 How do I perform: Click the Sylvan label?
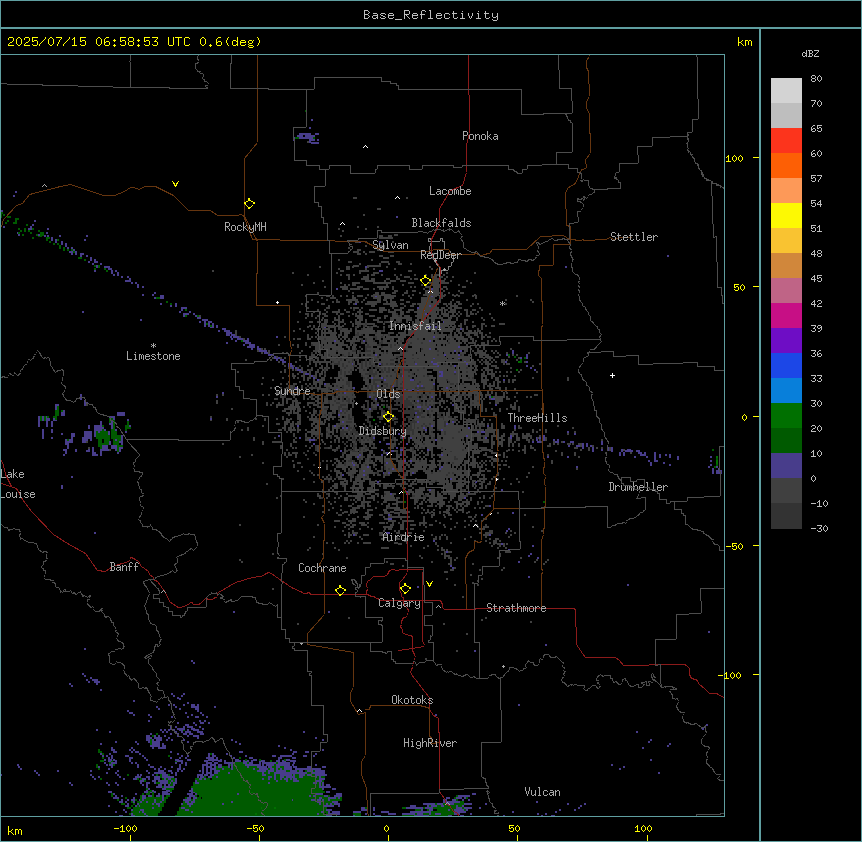[390, 245]
